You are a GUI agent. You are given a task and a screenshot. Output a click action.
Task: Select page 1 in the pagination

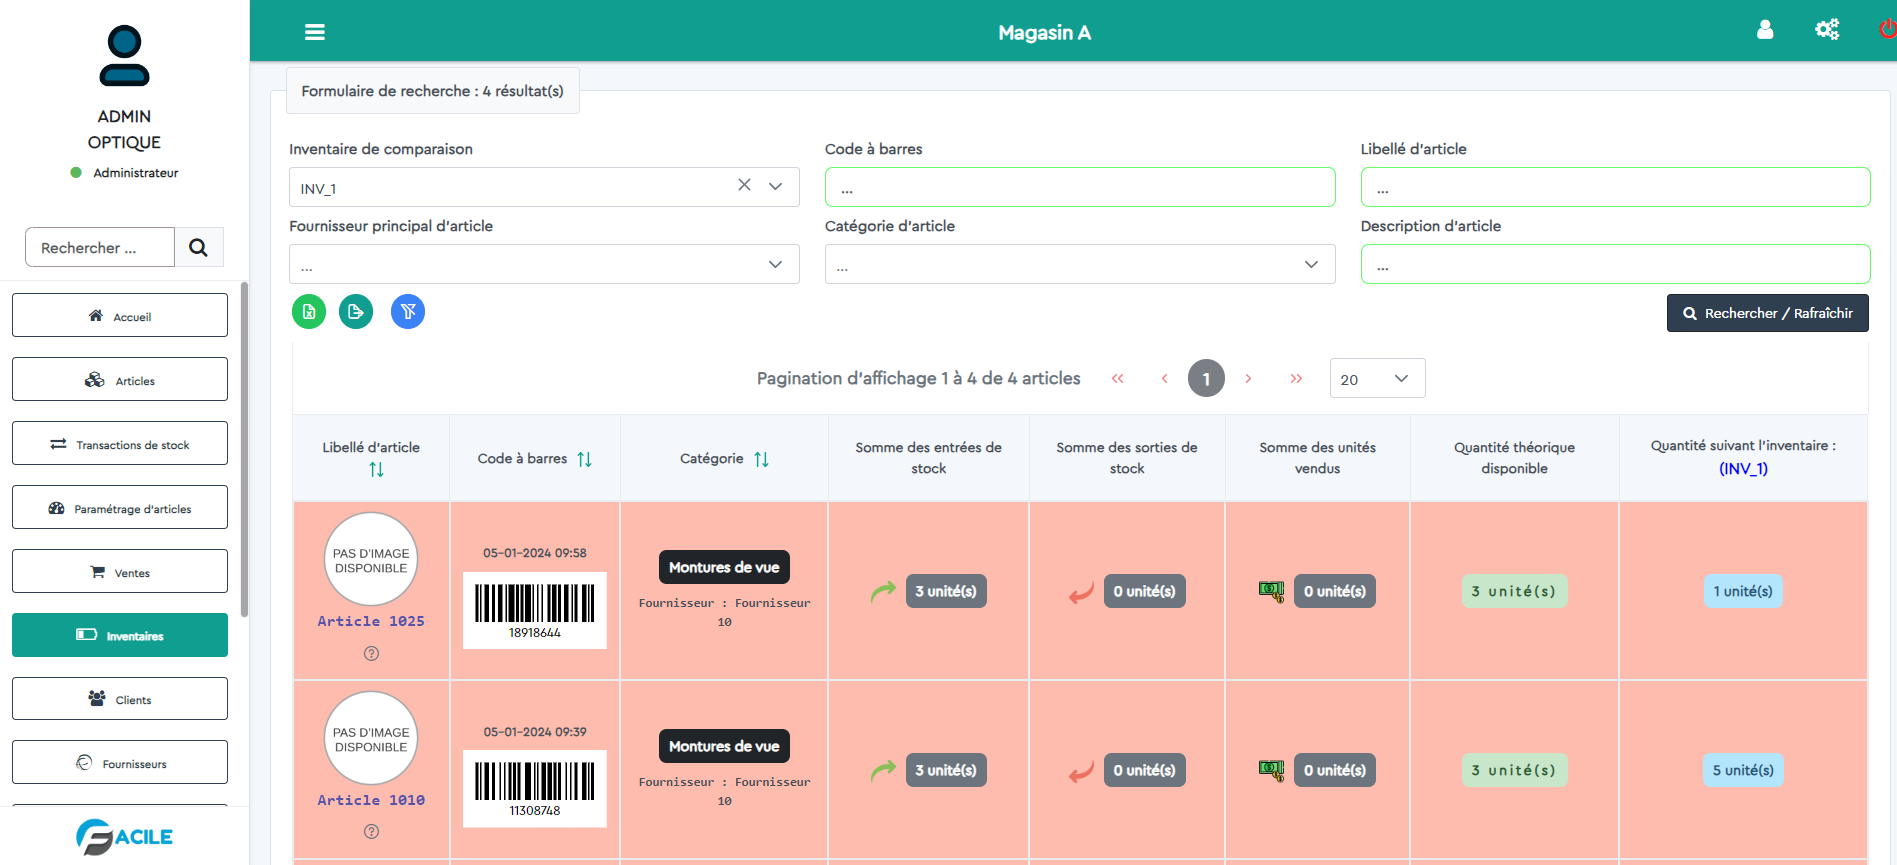(1206, 379)
